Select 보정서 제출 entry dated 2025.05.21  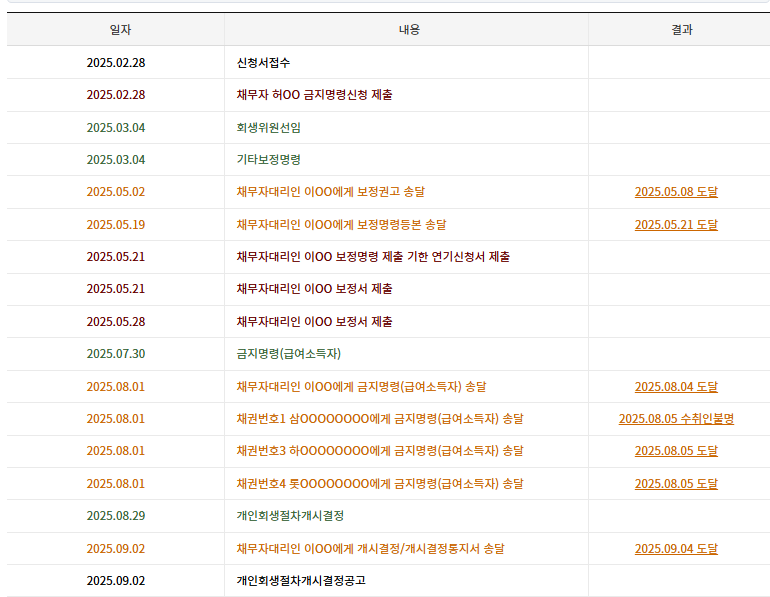(314, 289)
